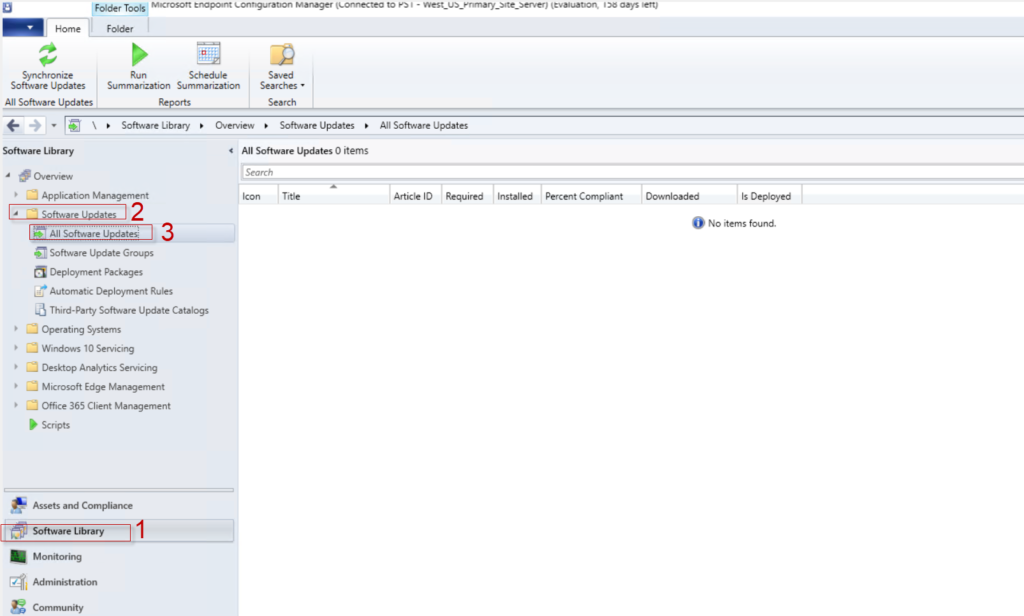Expand the Desktop Analytics Servicing node
The width and height of the screenshot is (1024, 616).
pos(16,367)
